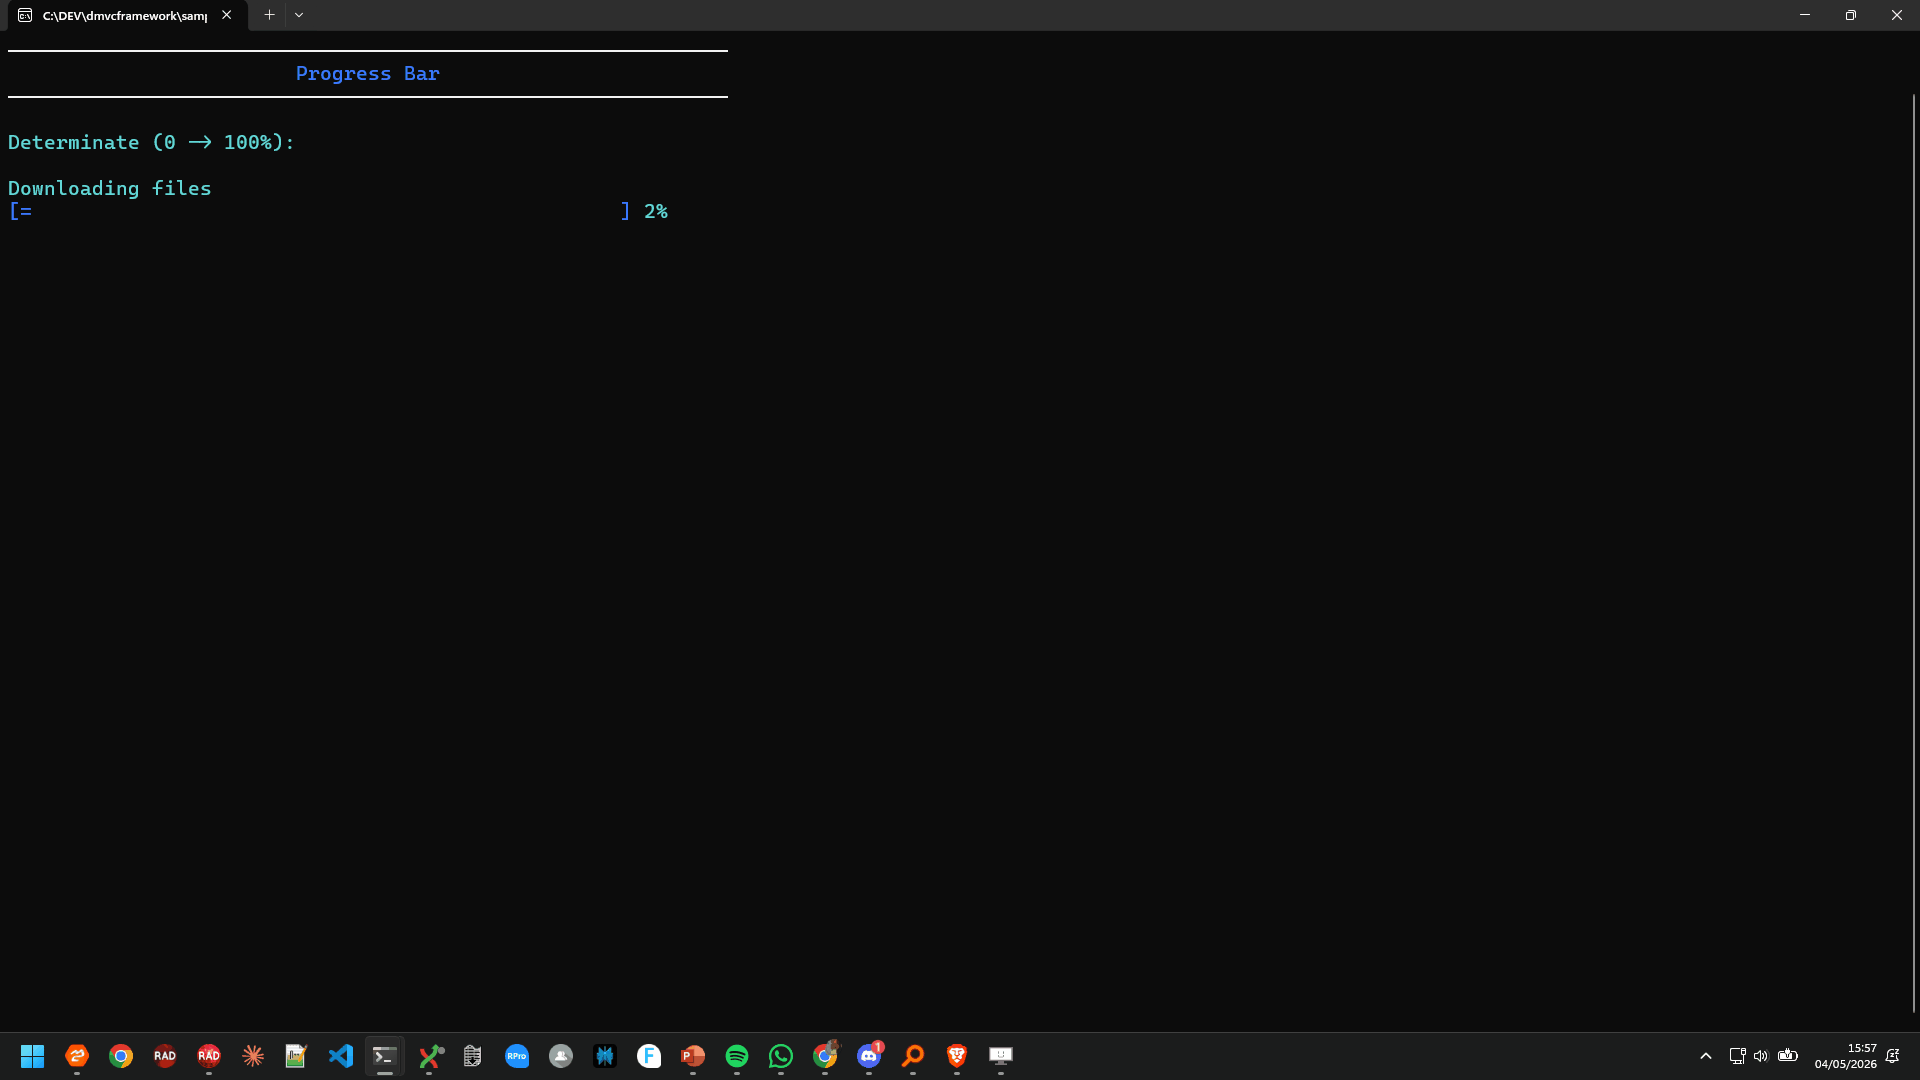The image size is (1920, 1080).
Task: Open the green-red cross taskbar app
Action: tap(431, 1056)
